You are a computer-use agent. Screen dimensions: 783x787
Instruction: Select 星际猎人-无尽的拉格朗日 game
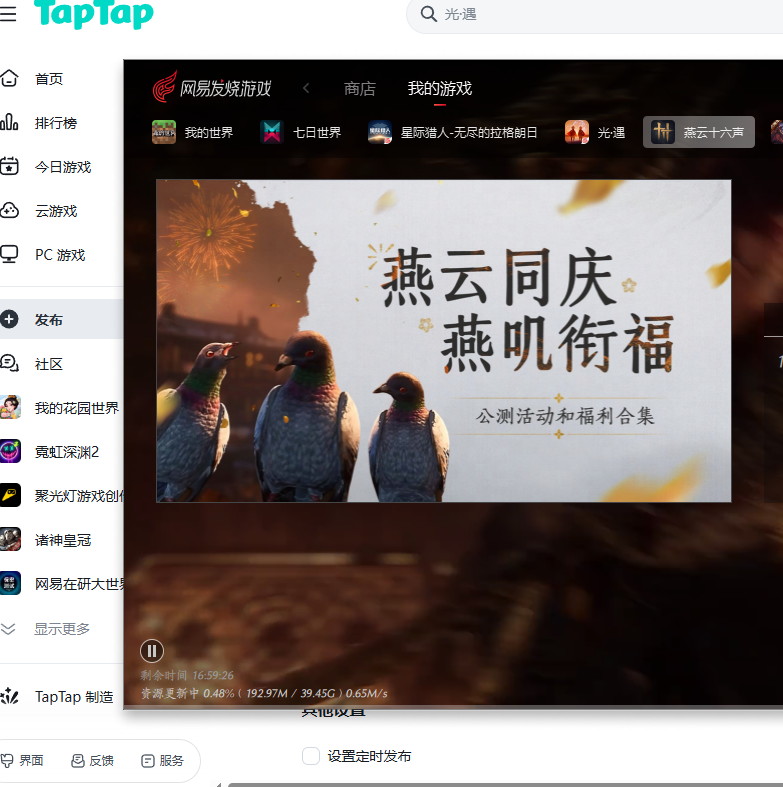click(453, 133)
